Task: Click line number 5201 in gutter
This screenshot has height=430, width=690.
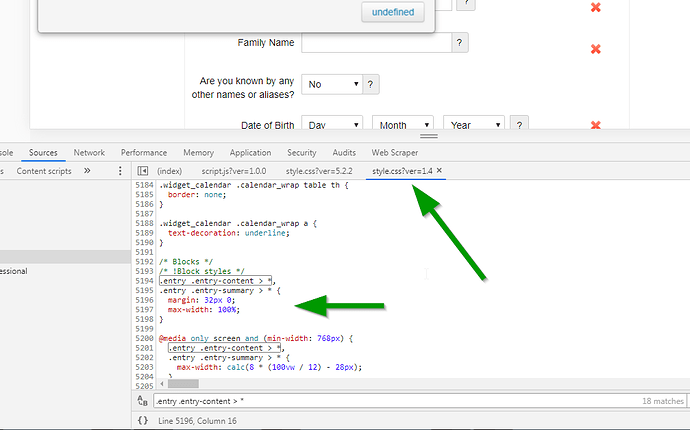Action: pyautogui.click(x=144, y=348)
